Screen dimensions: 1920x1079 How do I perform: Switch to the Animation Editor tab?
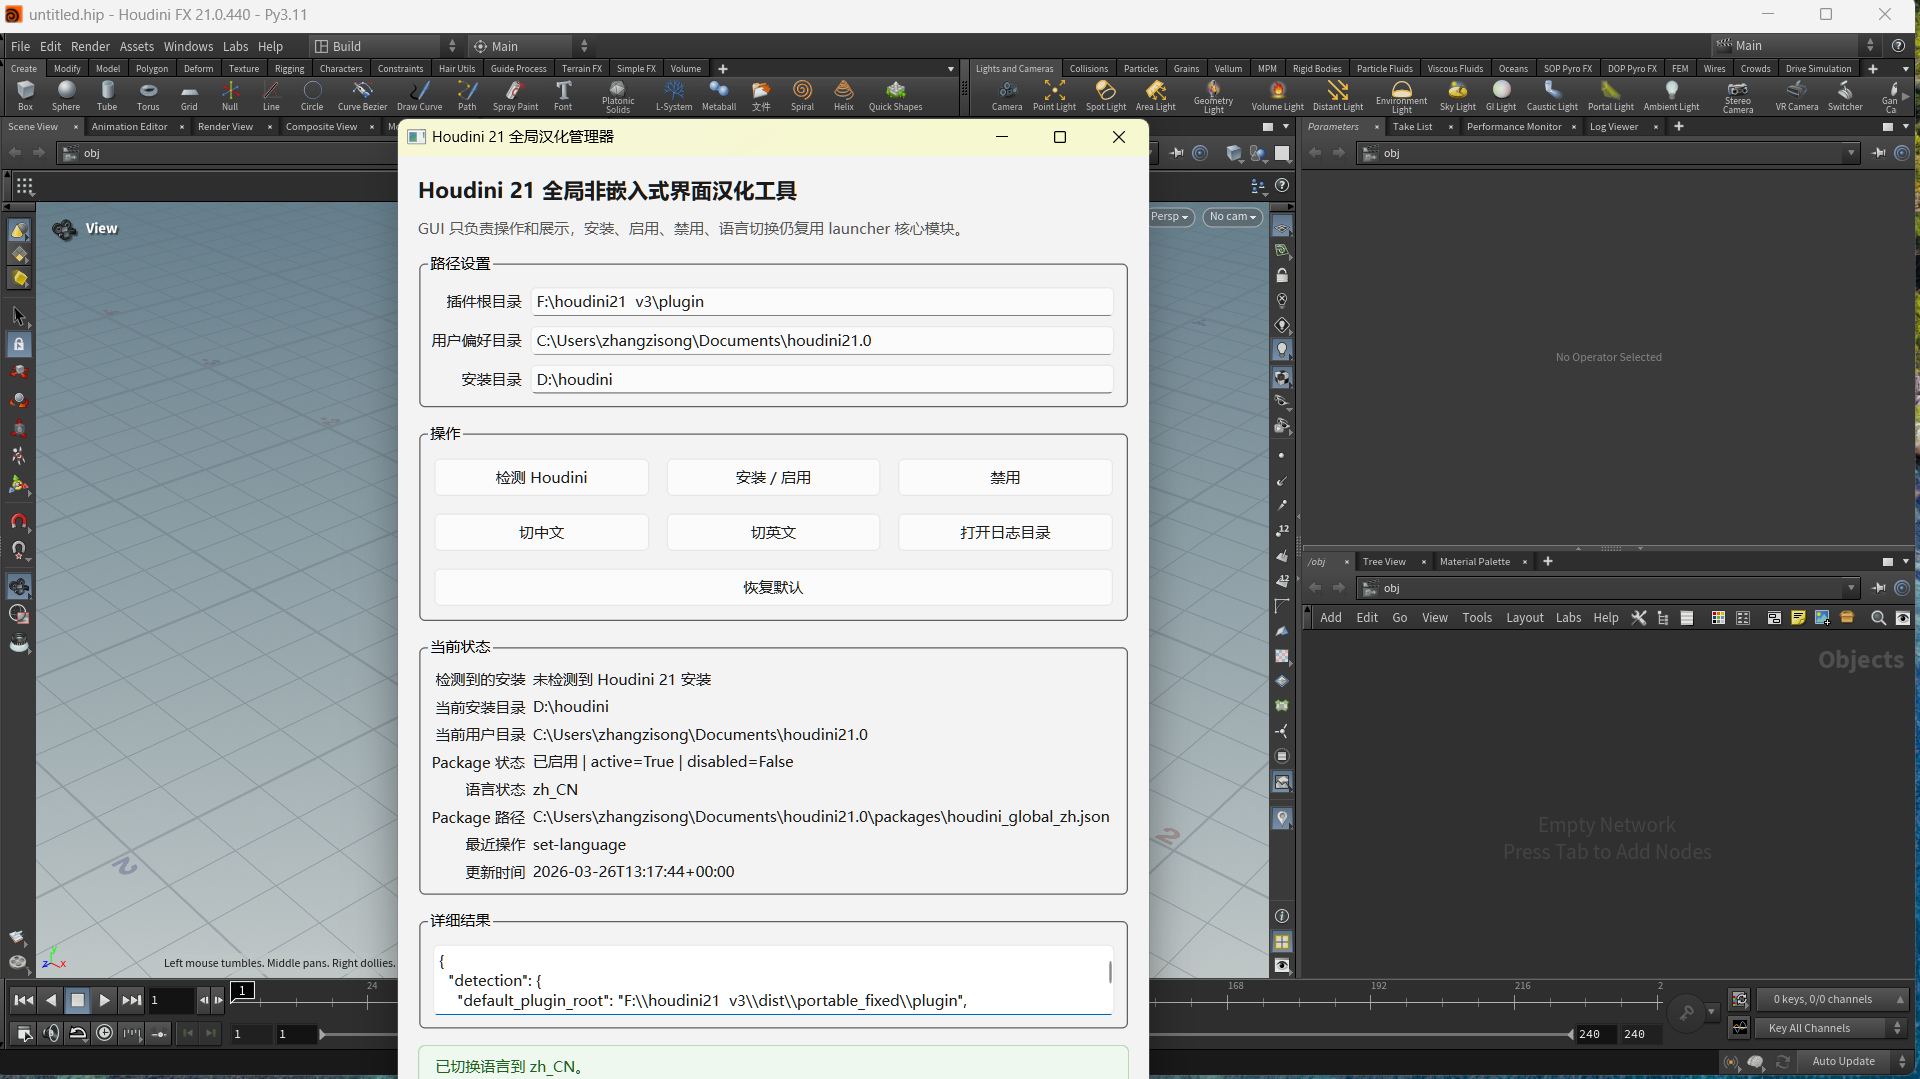(129, 127)
